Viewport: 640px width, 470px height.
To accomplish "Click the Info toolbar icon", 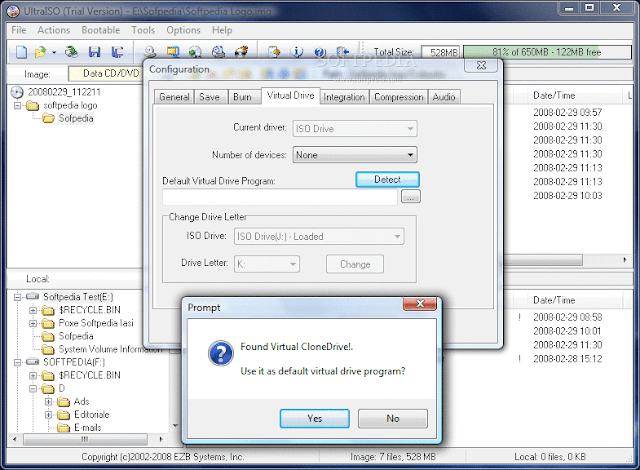I will point(297,52).
